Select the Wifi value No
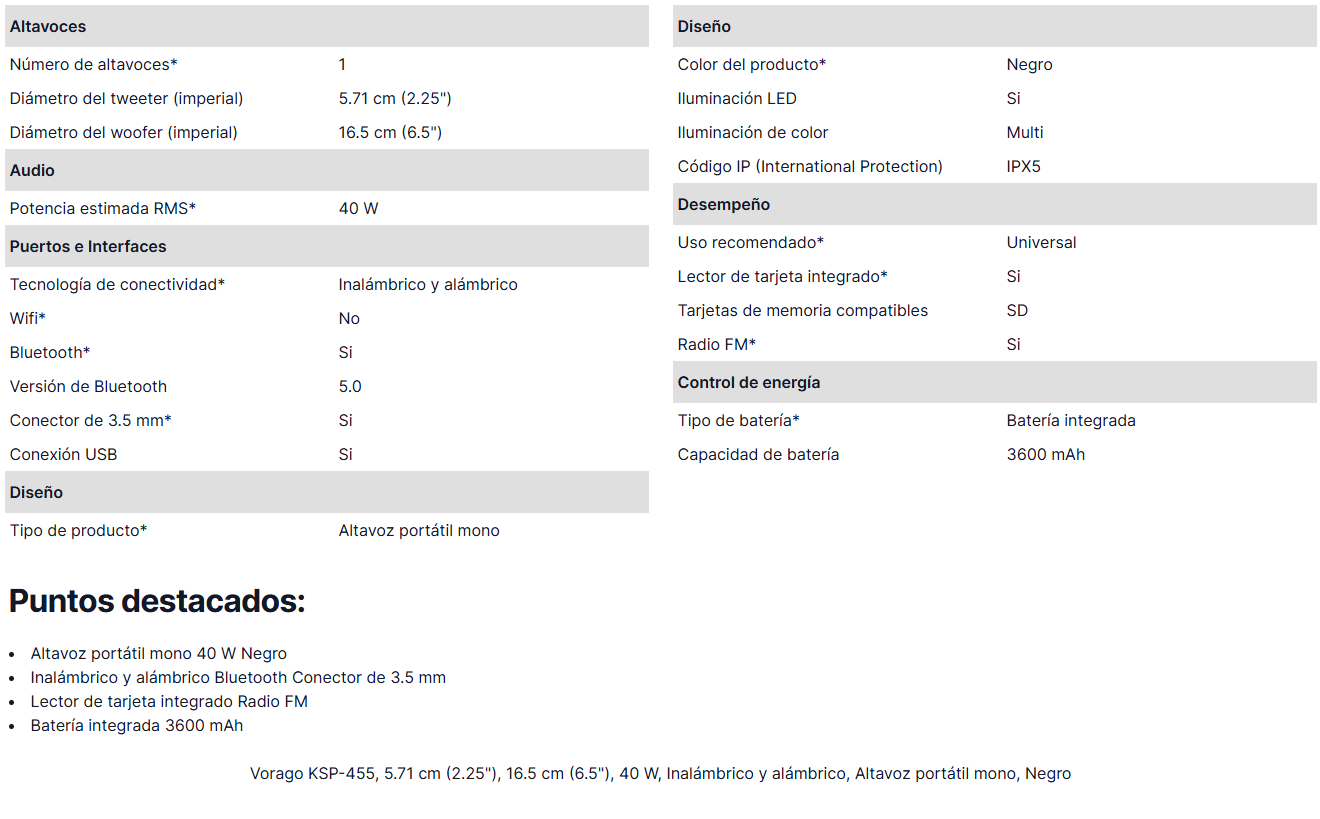The width and height of the screenshot is (1320, 819). click(349, 319)
